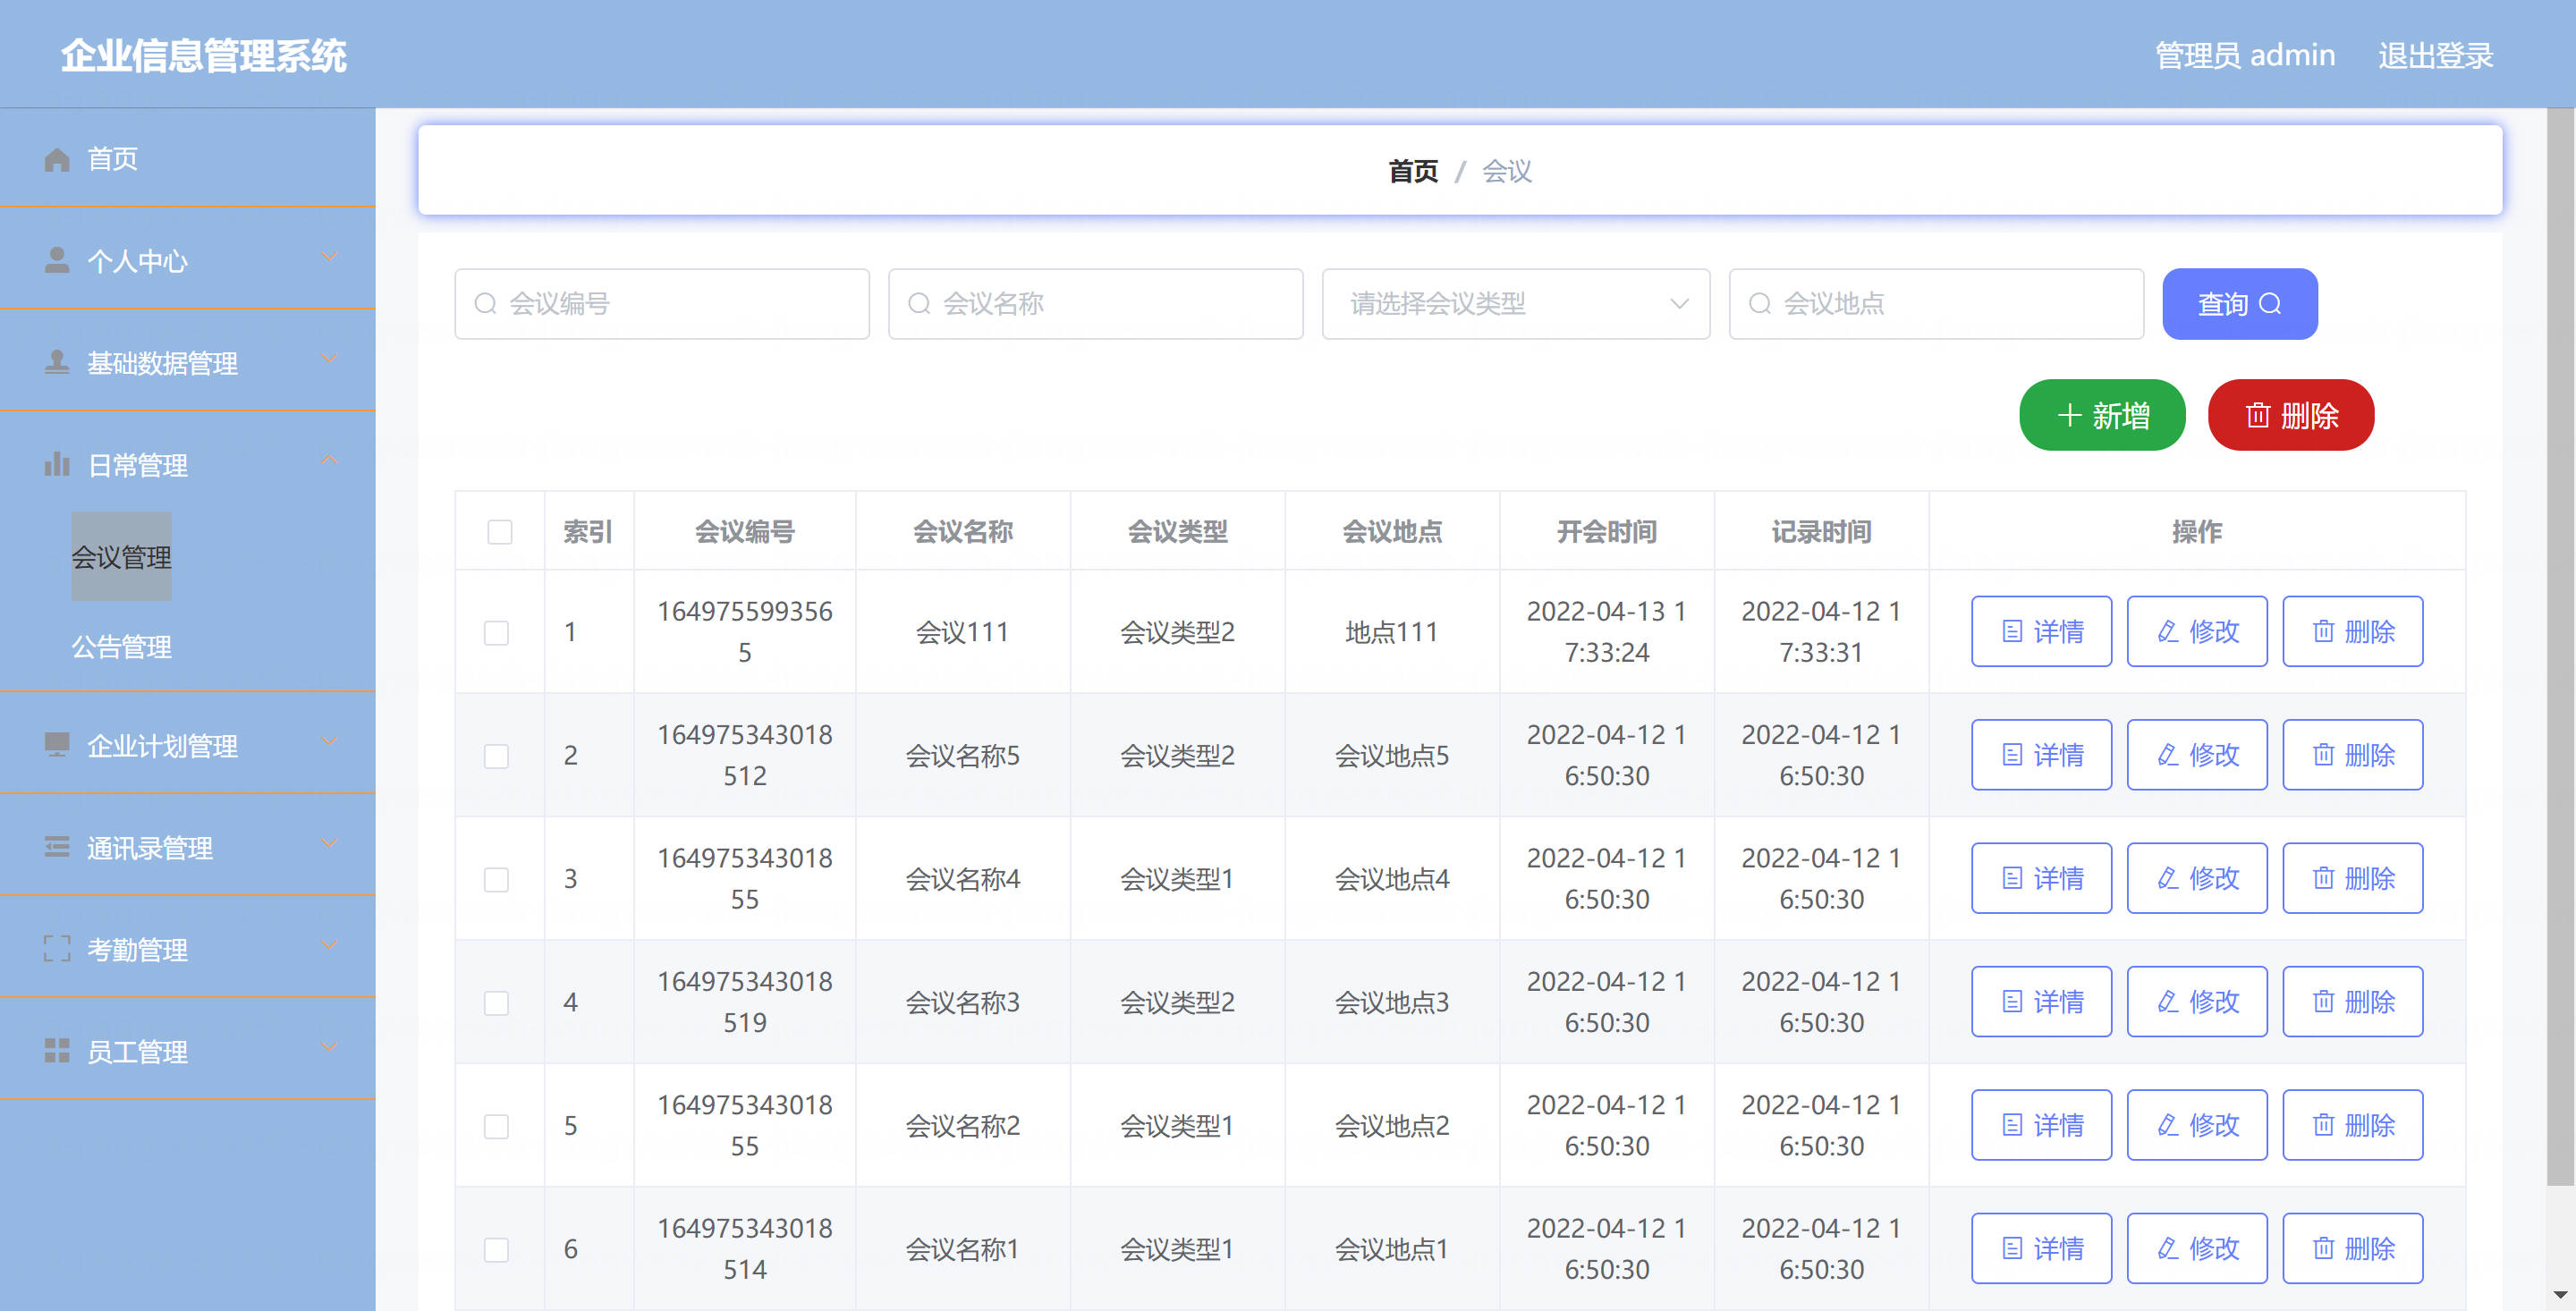
Task: Click pencil icon in 会议名称1 修改 button
Action: pos(2168,1248)
